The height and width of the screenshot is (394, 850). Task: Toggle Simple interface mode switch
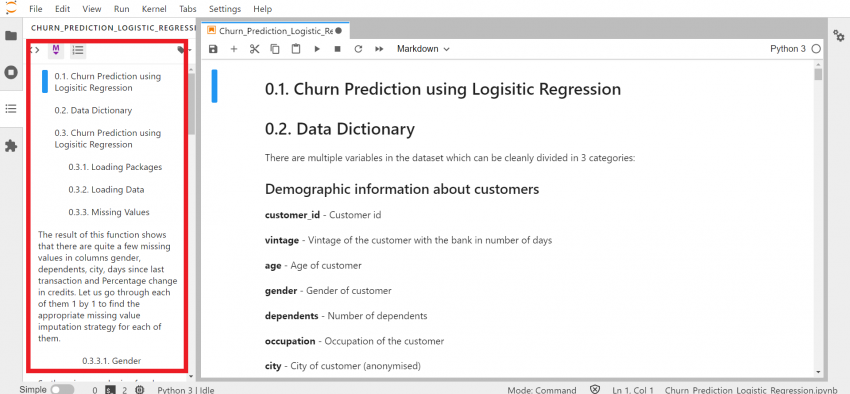[x=62, y=390]
